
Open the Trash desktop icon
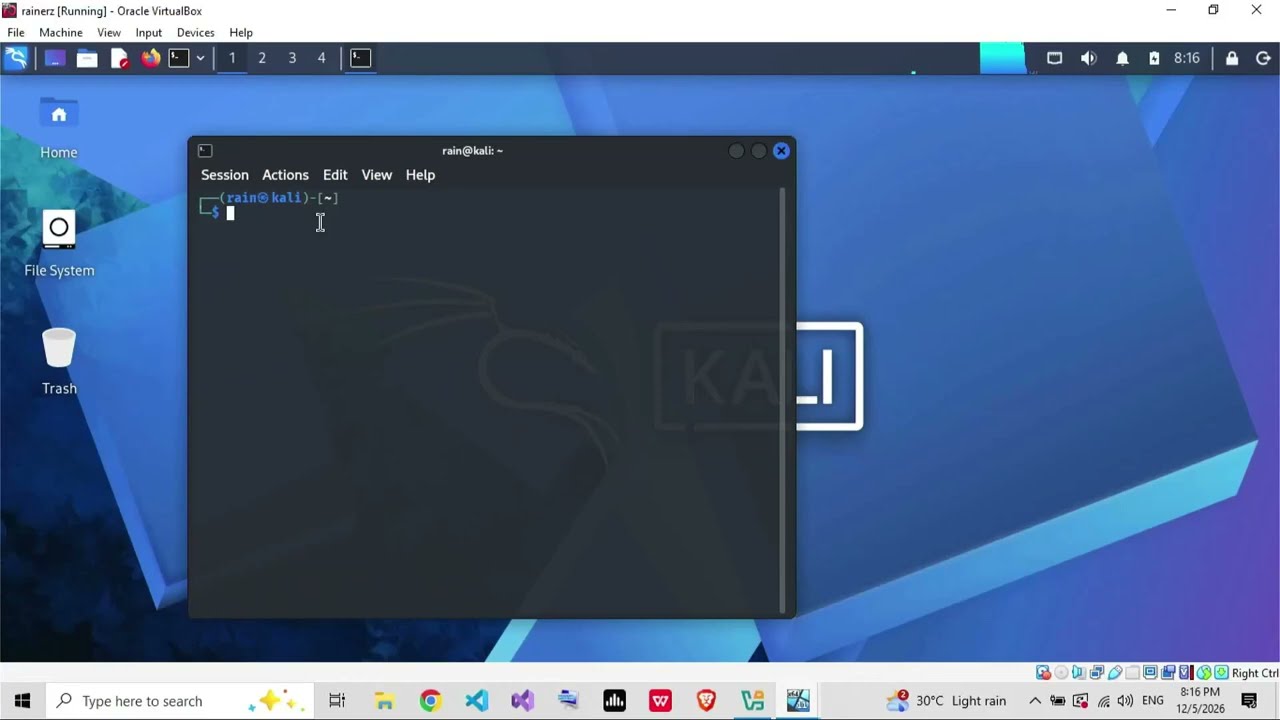(x=59, y=362)
